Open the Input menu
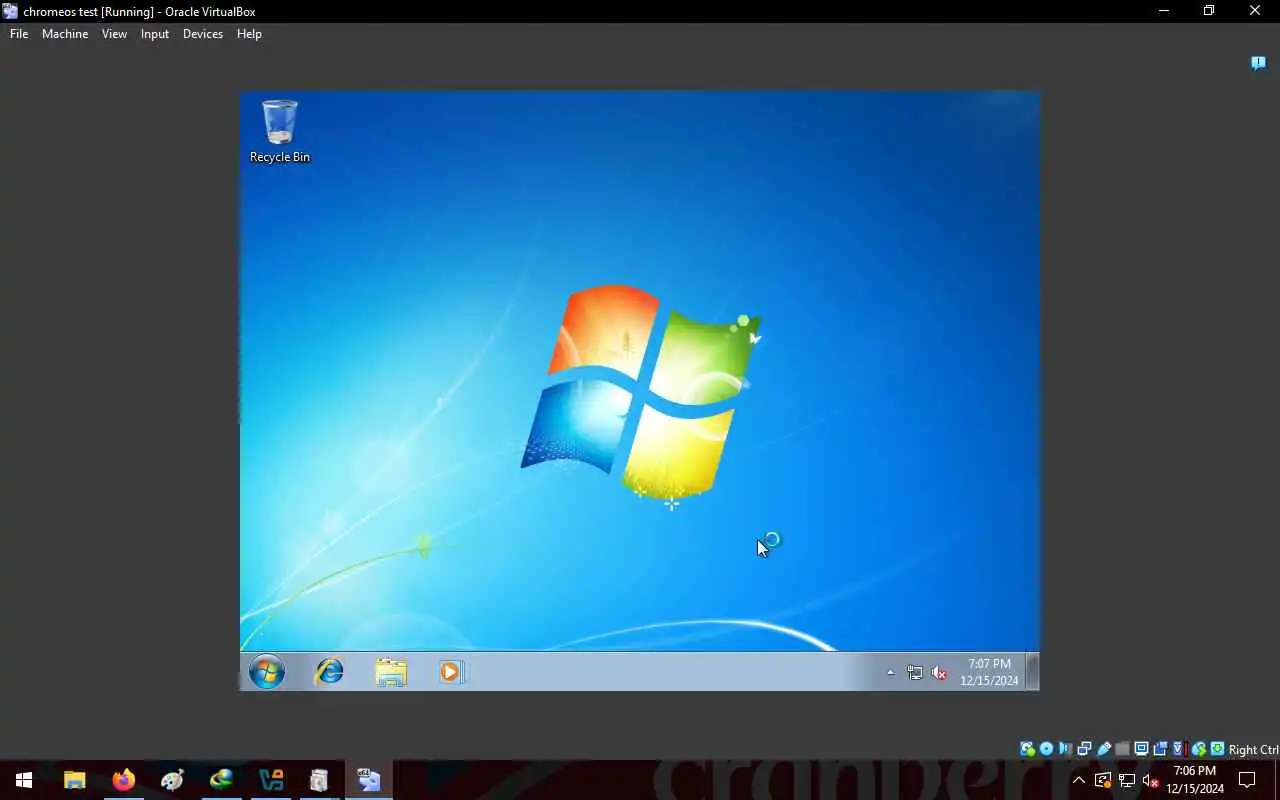 (x=155, y=34)
